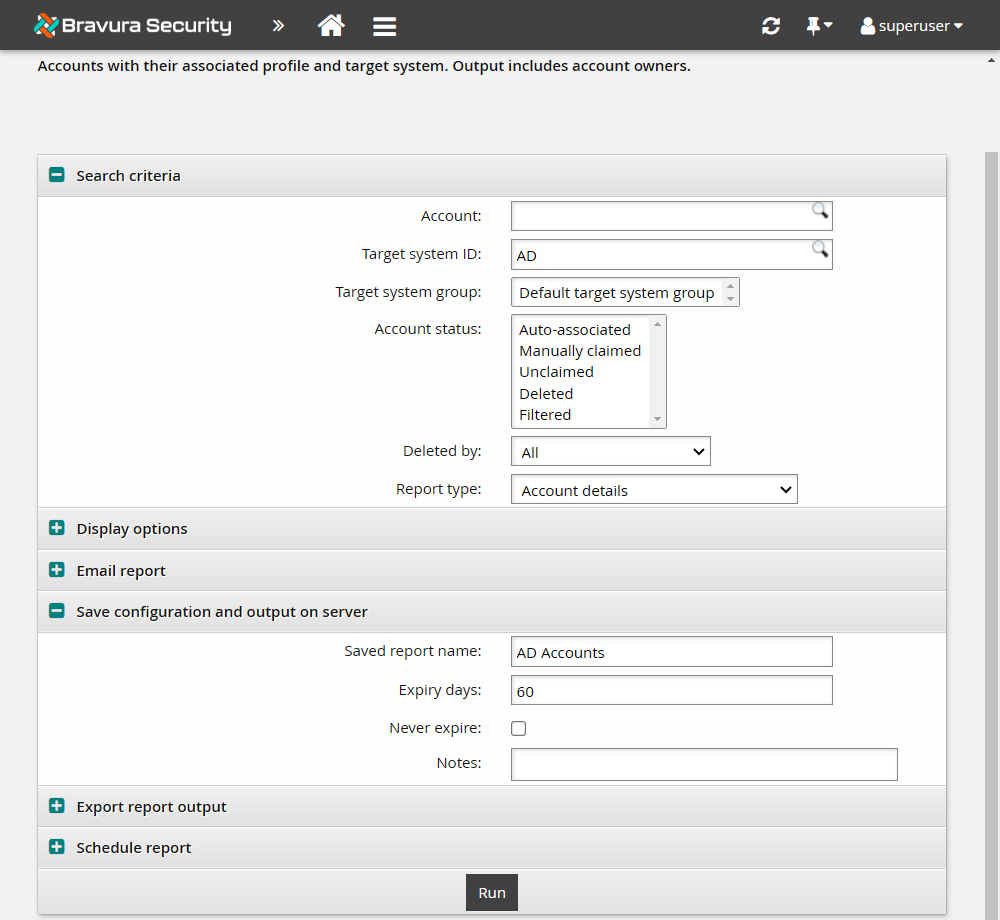
Task: Select Unclaimed in the Account status list
Action: click(556, 371)
